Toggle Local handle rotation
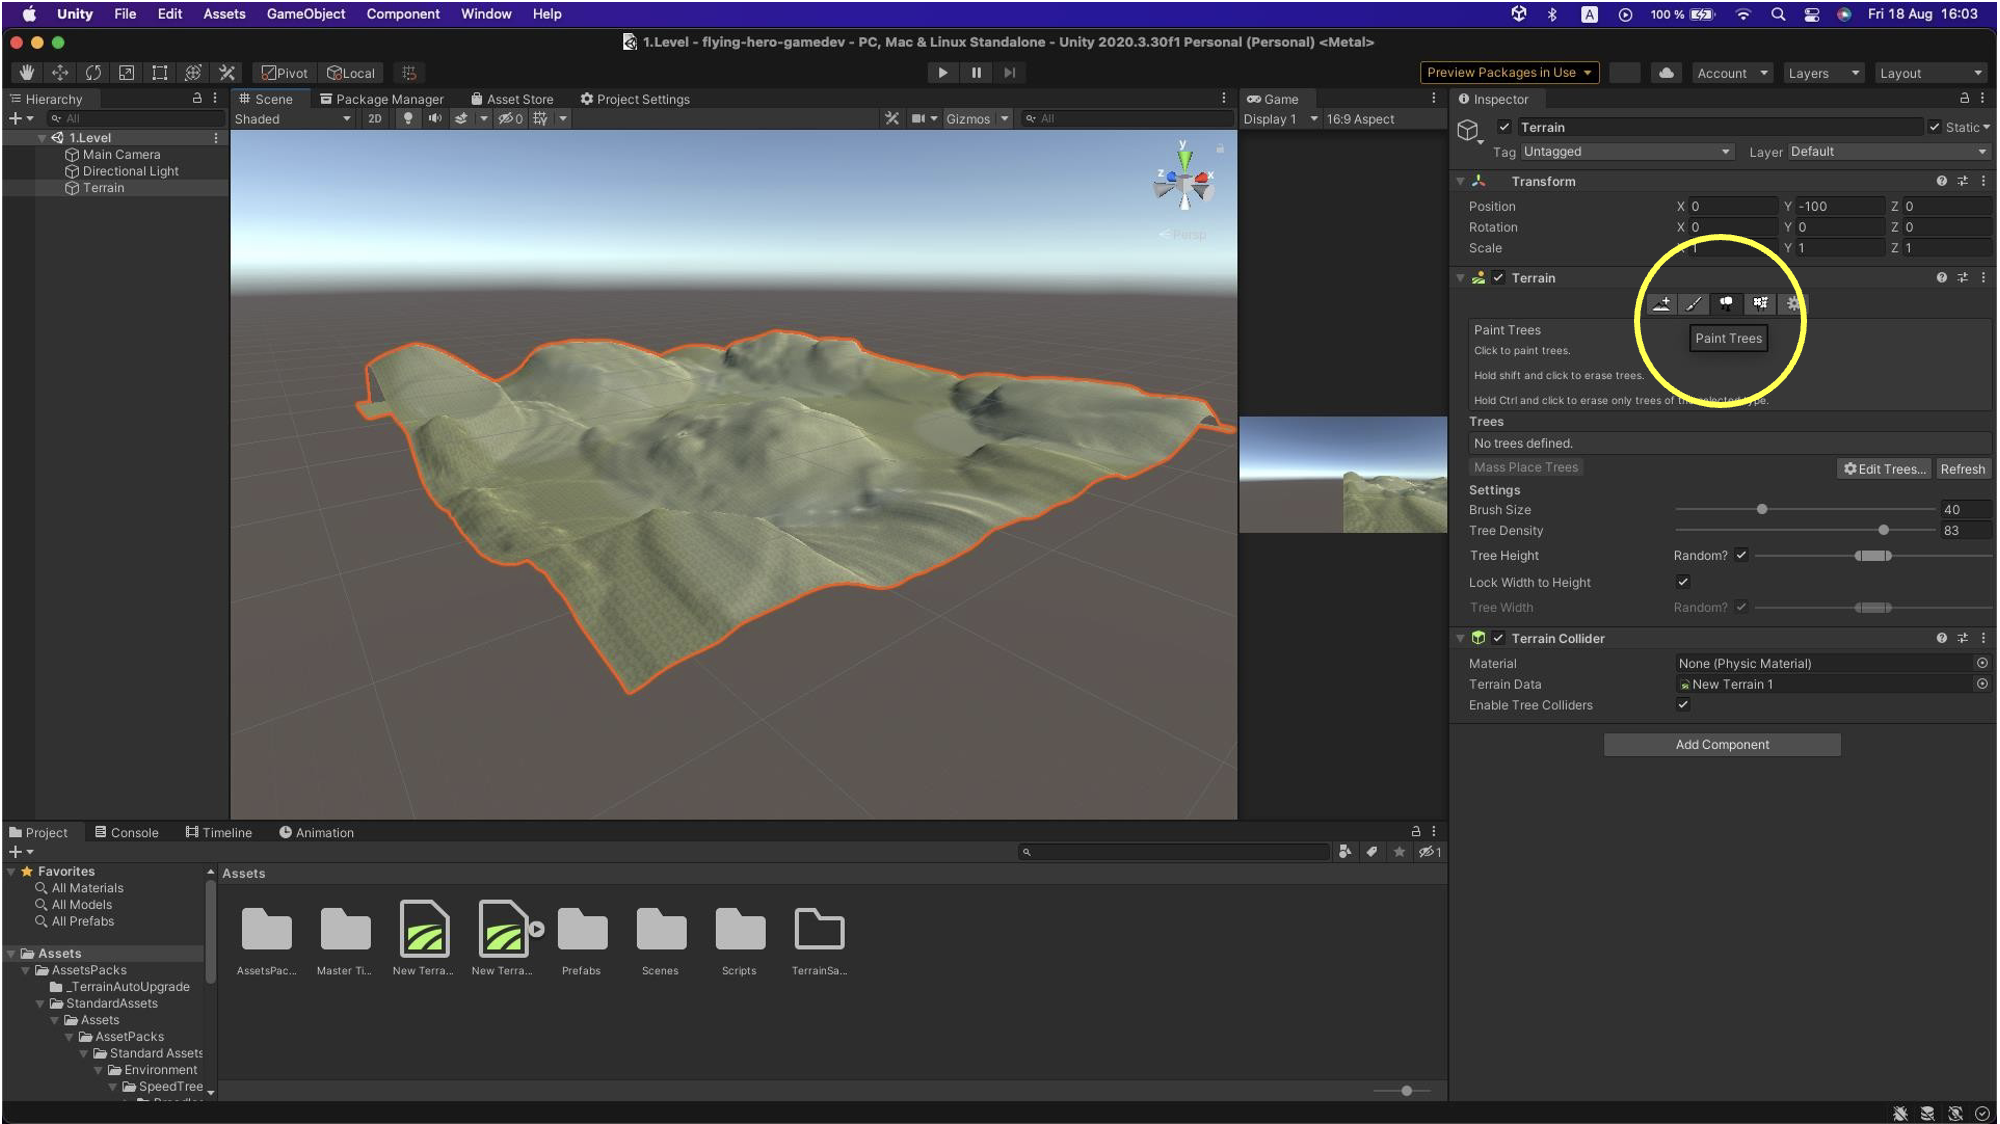The height and width of the screenshot is (1124, 2000). [351, 73]
